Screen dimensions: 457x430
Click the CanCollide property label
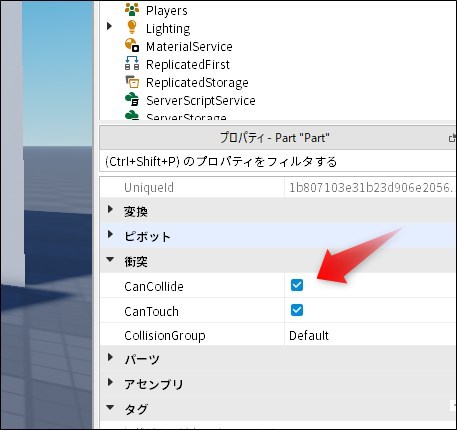[154, 286]
